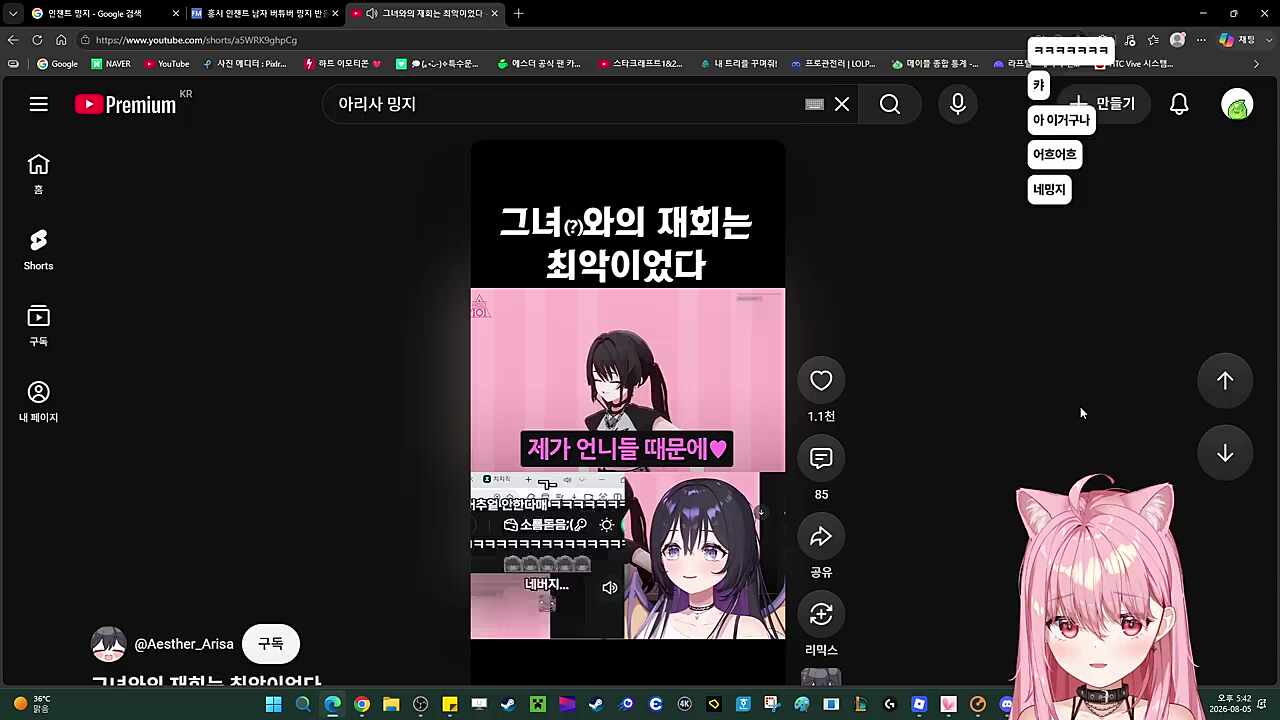Open File Explorer from the taskbar
Image resolution: width=1280 pixels, height=720 pixels.
coord(391,704)
